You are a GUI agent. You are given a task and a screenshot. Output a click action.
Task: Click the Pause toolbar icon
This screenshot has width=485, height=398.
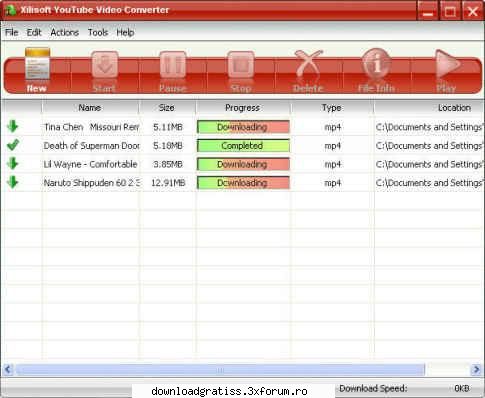[x=173, y=65]
